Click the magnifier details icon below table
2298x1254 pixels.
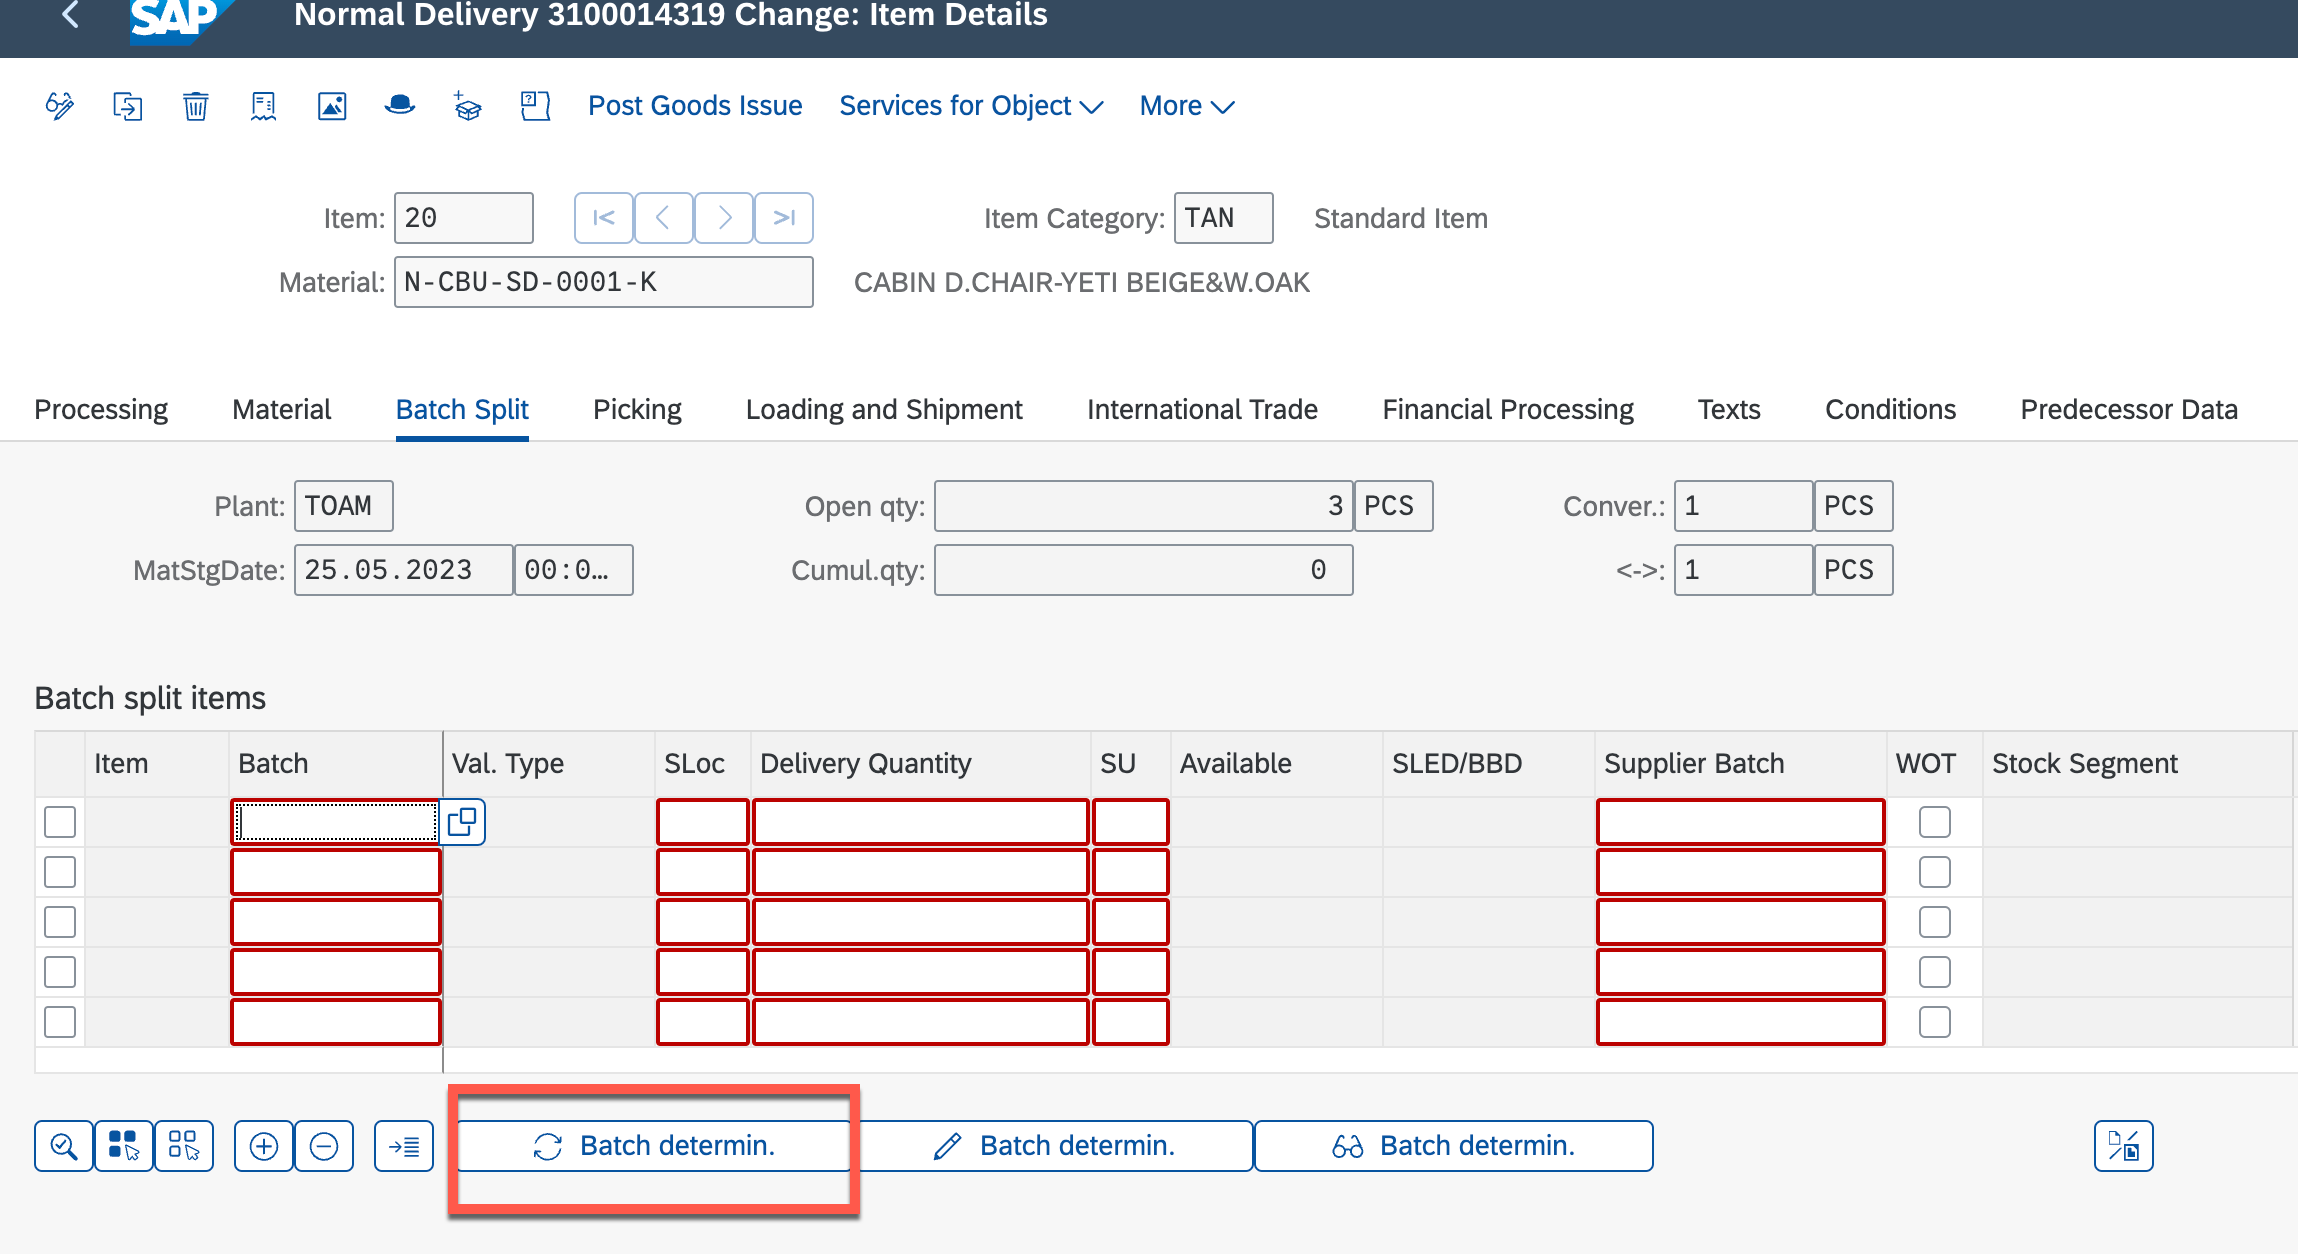[64, 1146]
